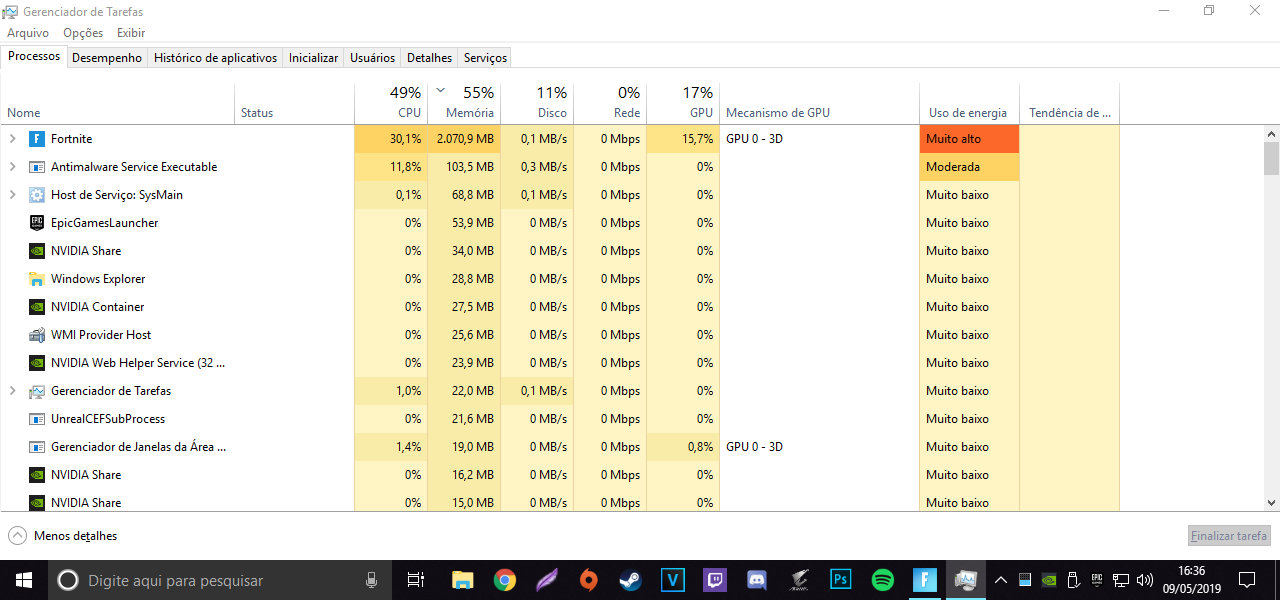Click the NVIDIA system tray icon
1280x600 pixels.
tap(1048, 580)
